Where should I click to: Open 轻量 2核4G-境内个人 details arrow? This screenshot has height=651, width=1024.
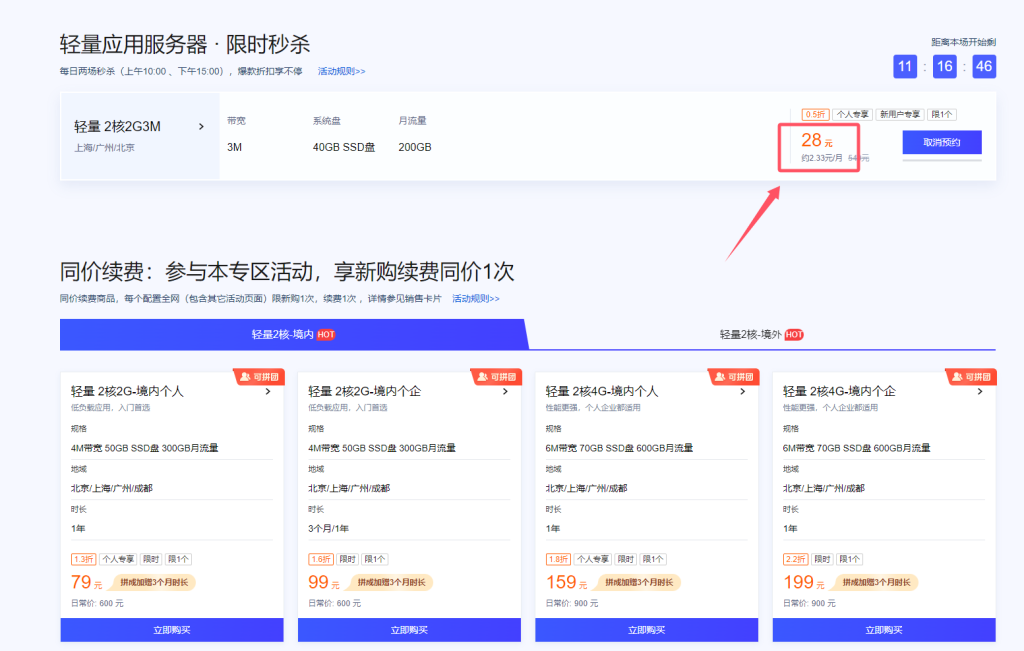[x=743, y=392]
